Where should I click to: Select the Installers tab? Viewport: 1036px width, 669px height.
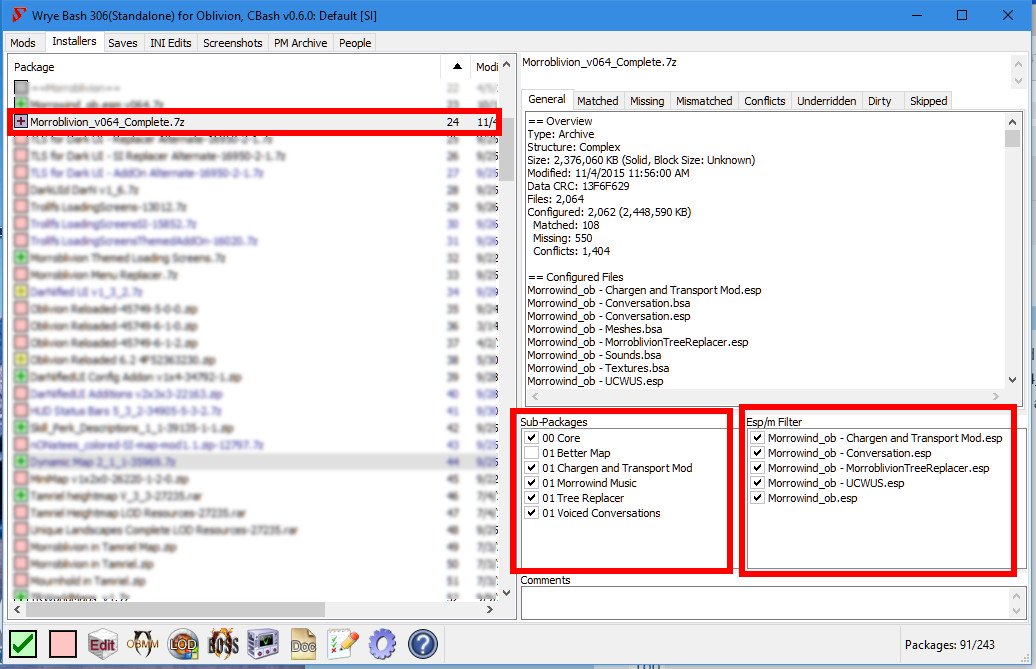(74, 42)
